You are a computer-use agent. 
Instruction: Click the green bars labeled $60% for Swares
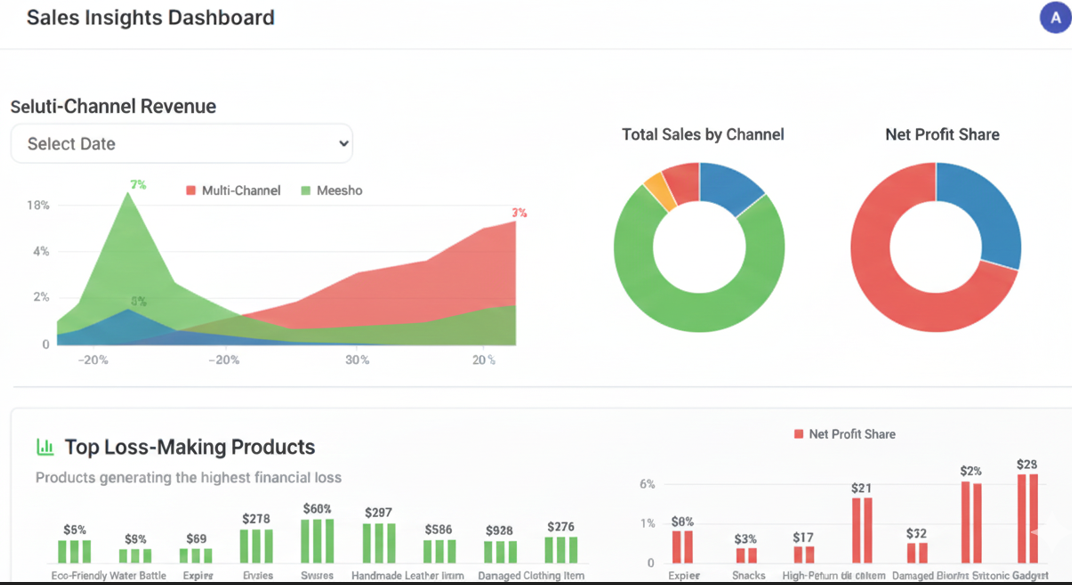click(x=317, y=541)
